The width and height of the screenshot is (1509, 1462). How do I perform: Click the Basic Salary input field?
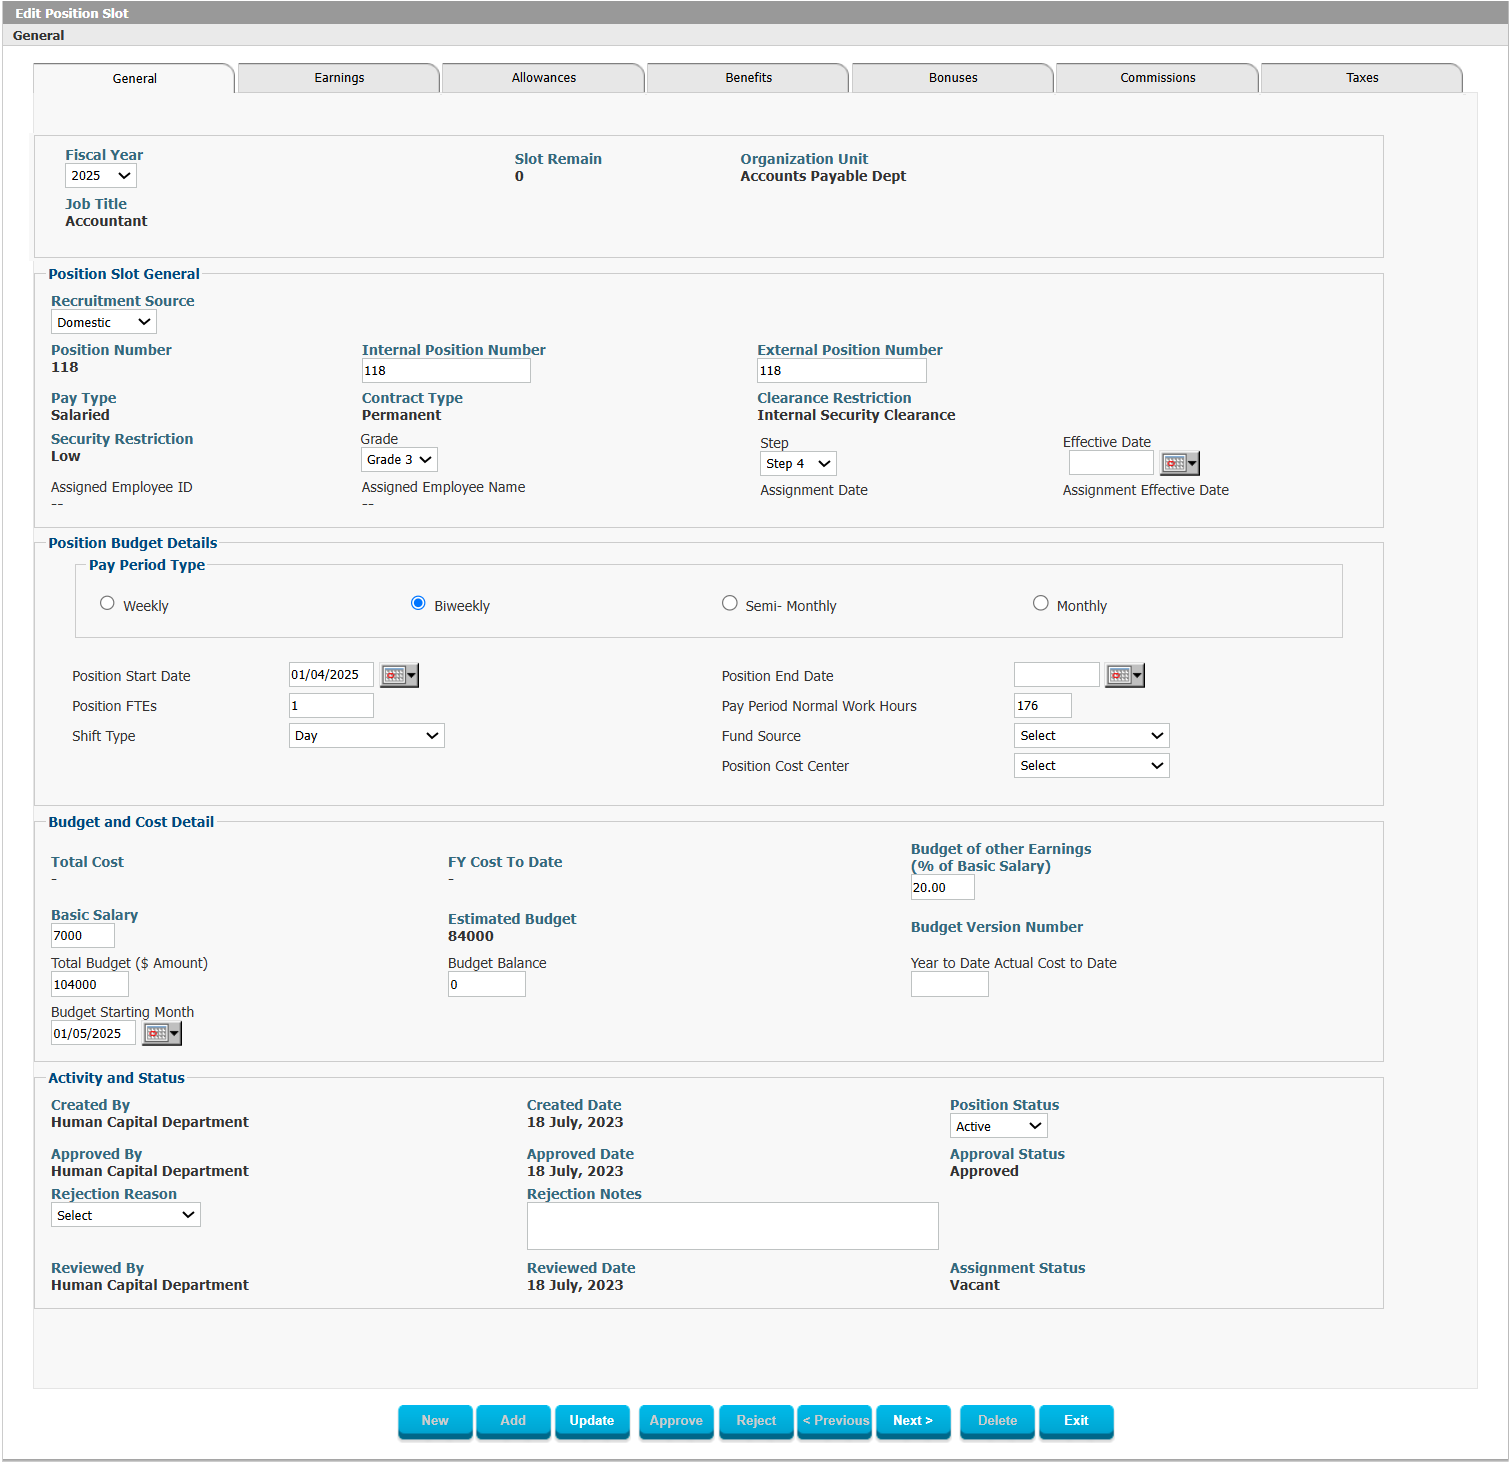(x=82, y=935)
